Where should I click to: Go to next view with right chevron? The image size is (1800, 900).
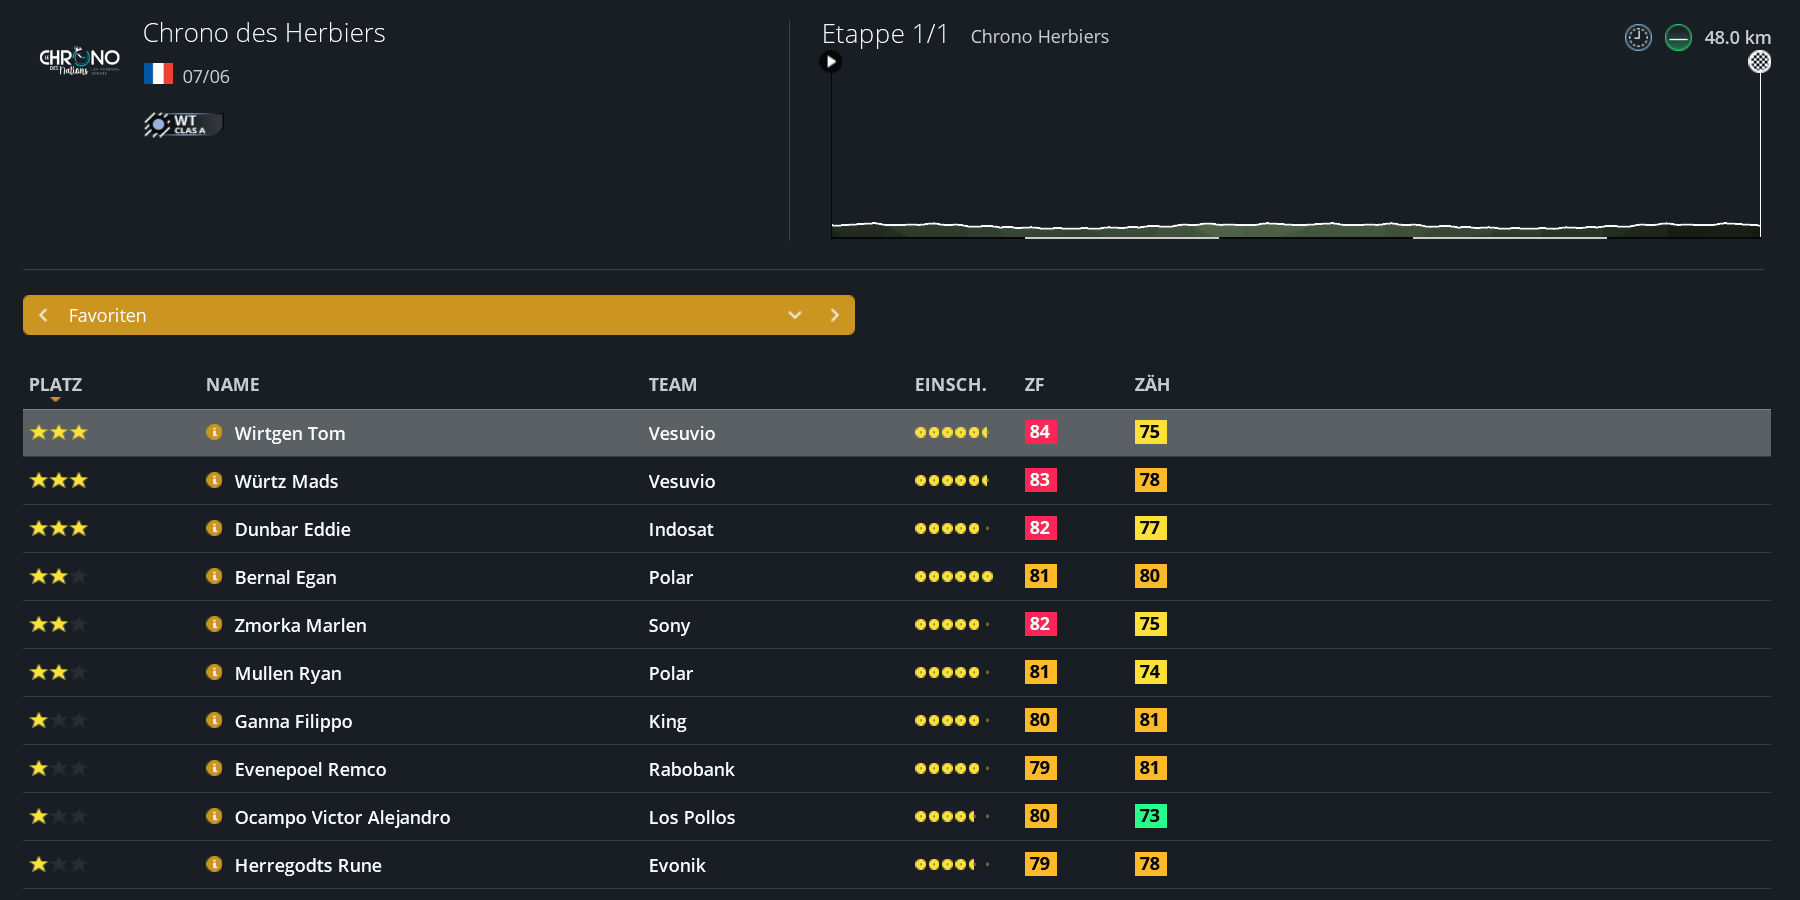pos(834,315)
